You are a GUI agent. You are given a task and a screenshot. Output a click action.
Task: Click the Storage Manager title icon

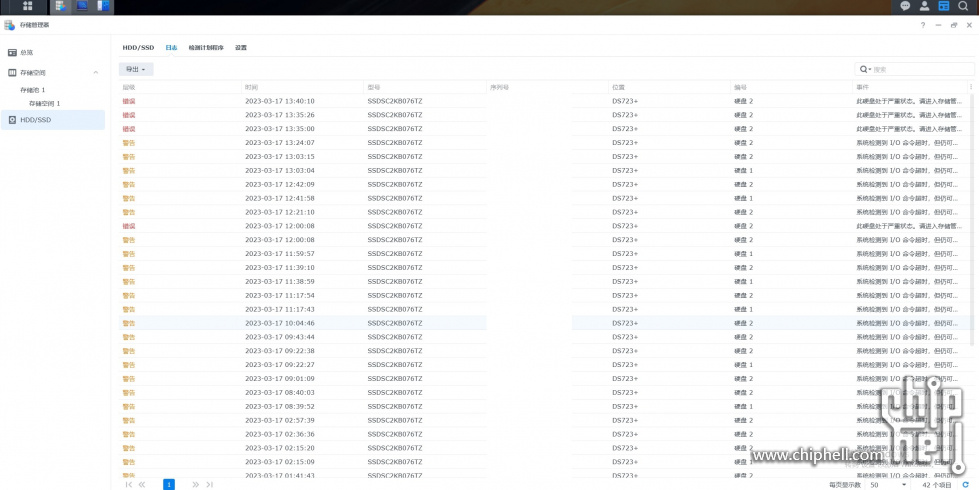(x=9, y=25)
